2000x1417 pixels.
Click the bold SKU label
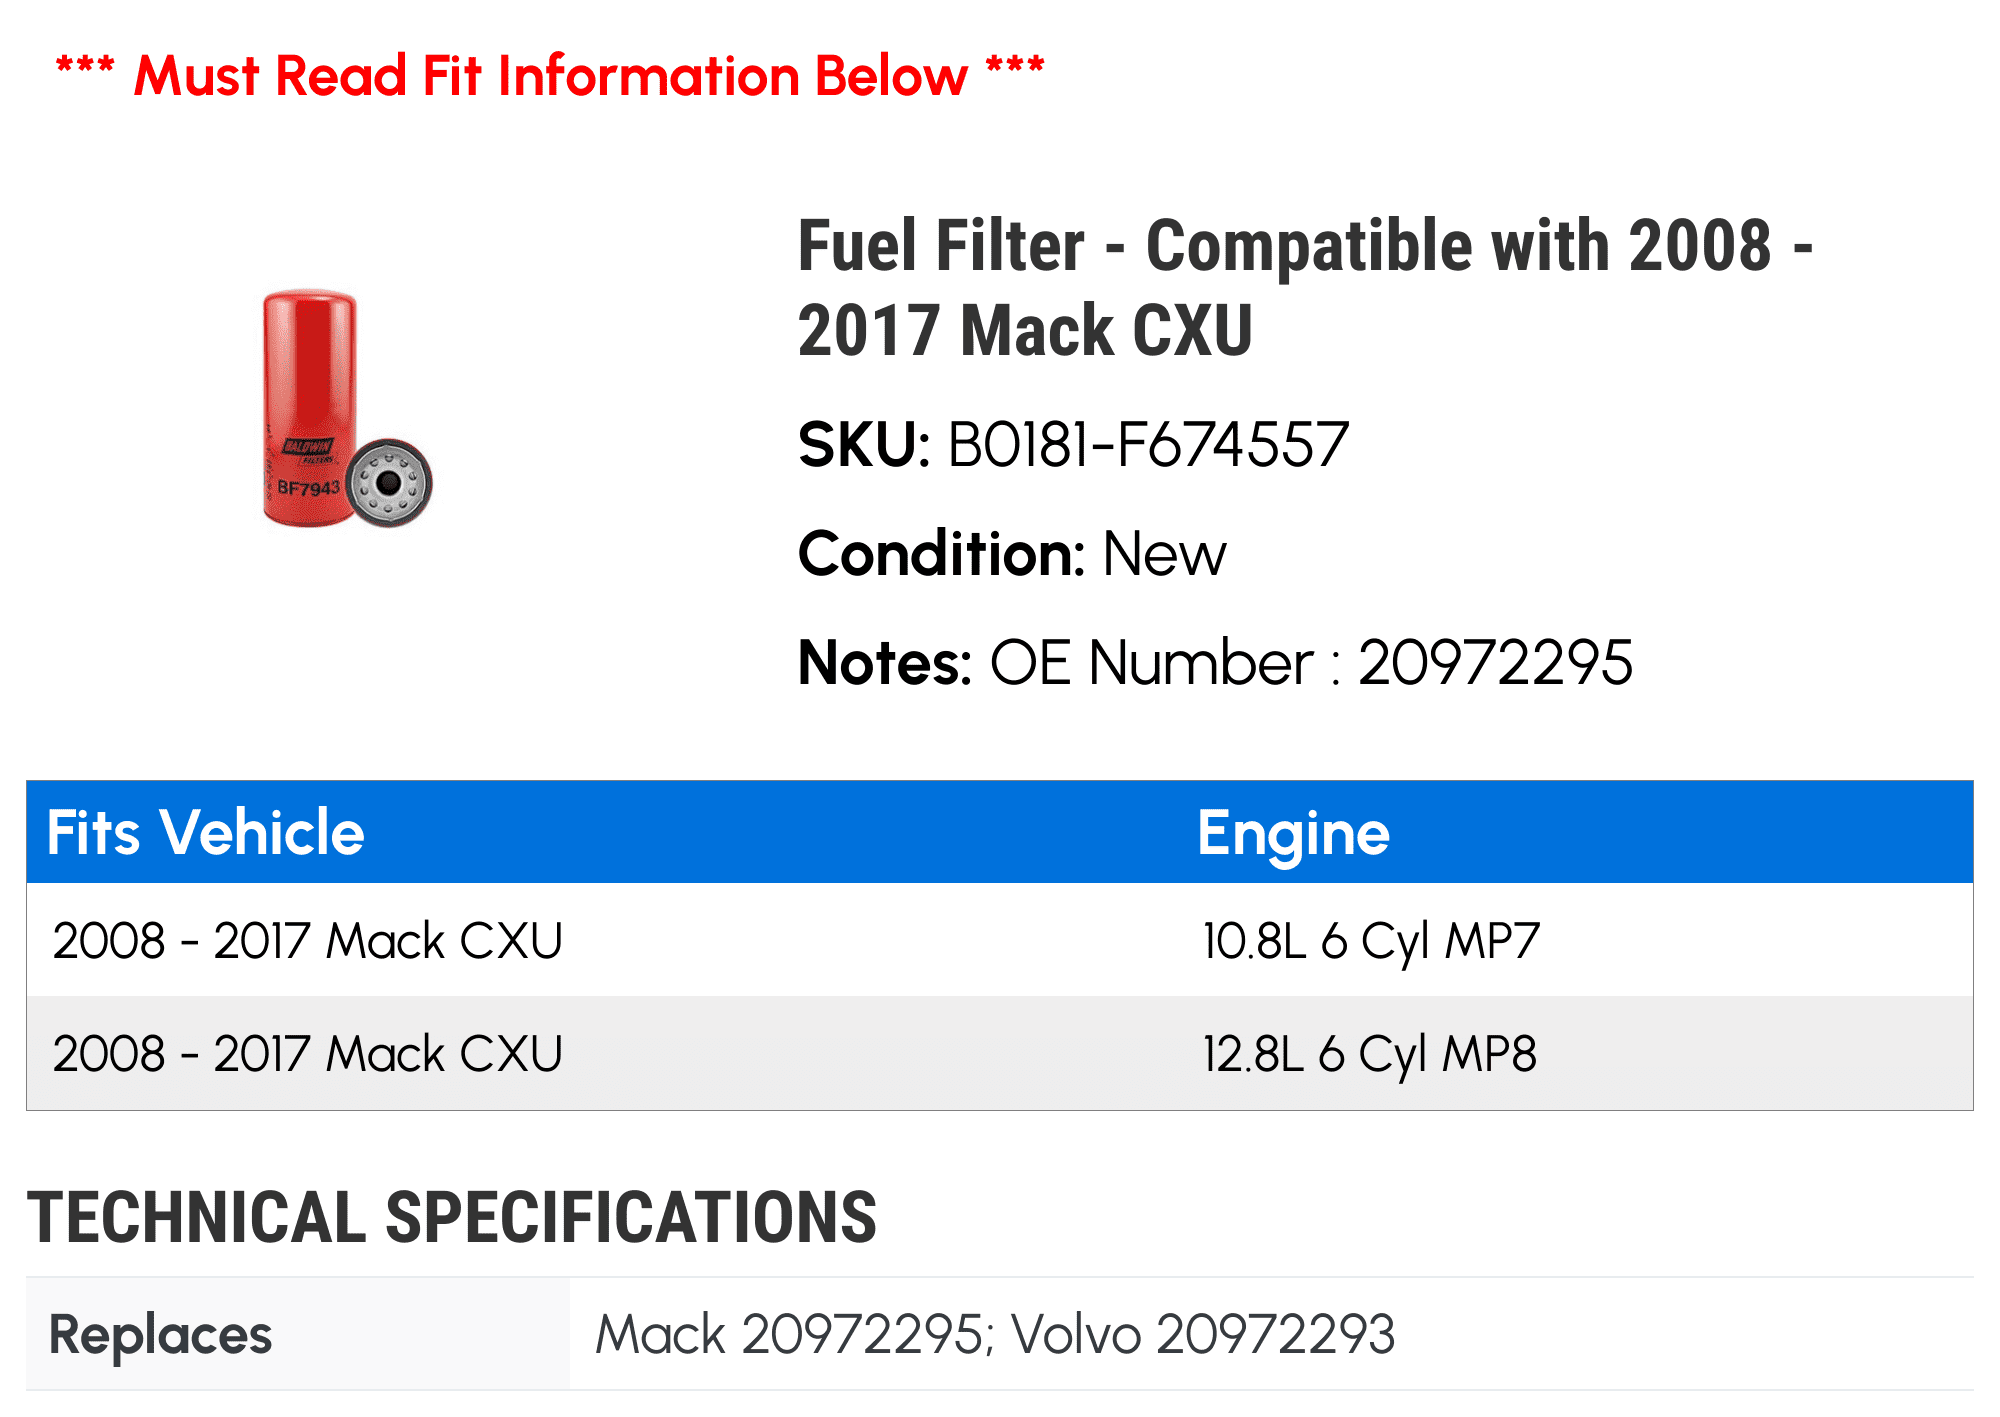[864, 445]
